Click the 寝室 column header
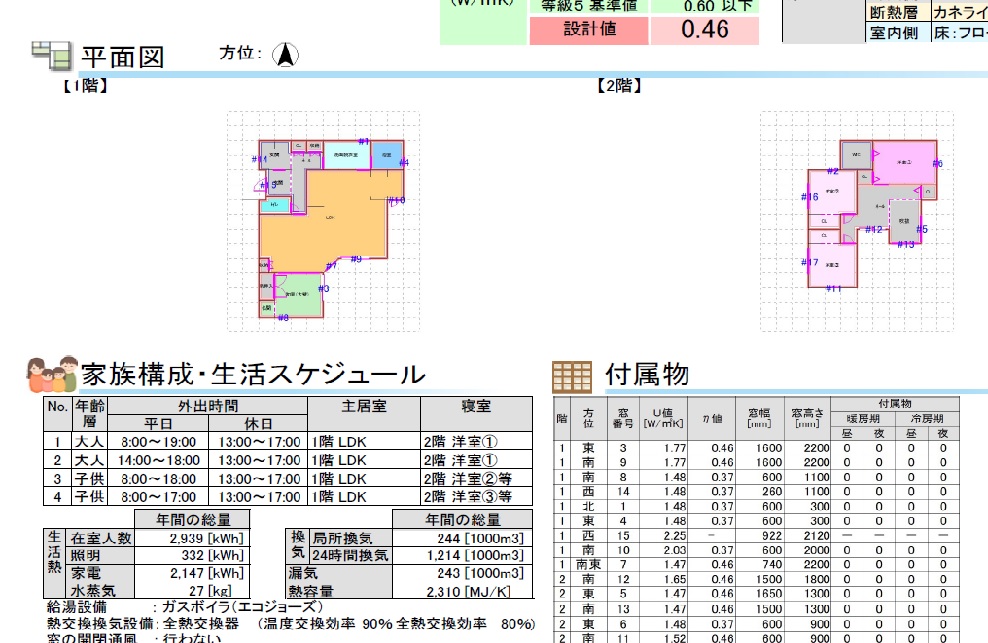 (476, 414)
